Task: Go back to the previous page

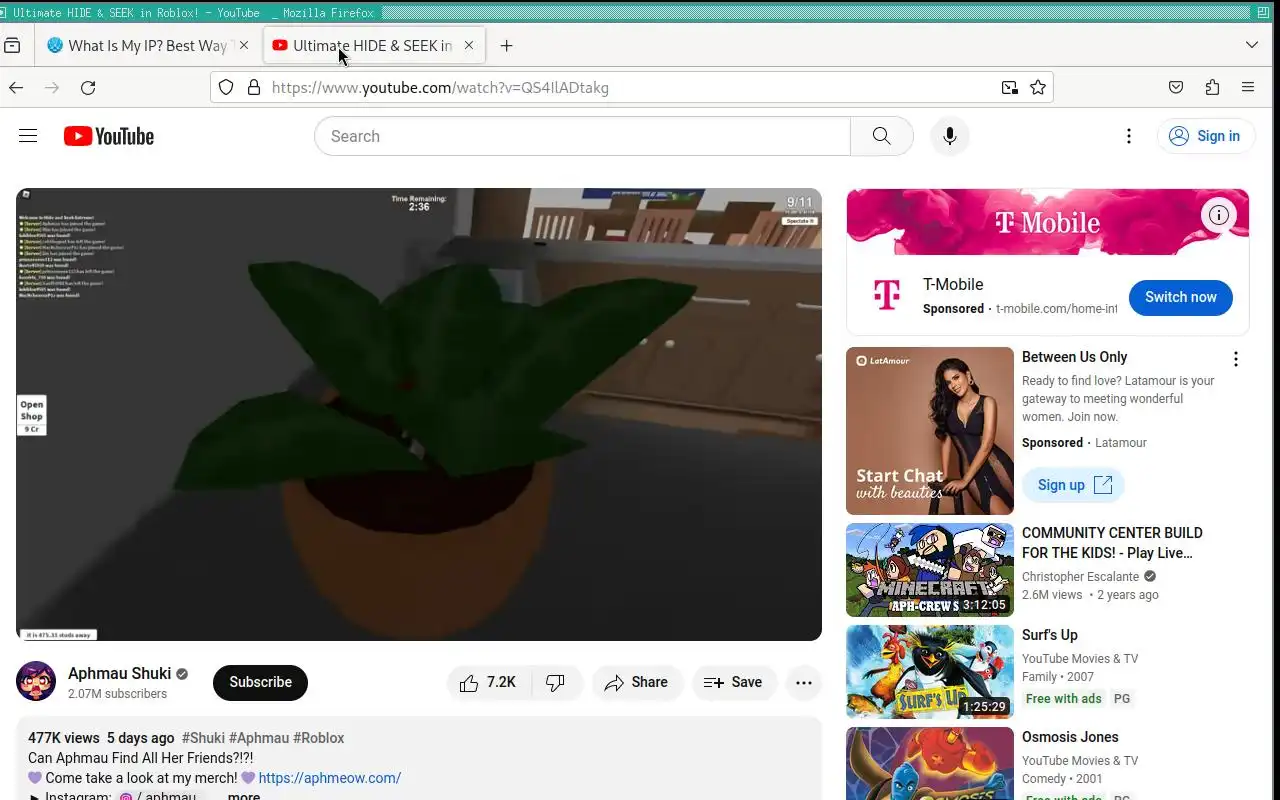Action: 16,88
